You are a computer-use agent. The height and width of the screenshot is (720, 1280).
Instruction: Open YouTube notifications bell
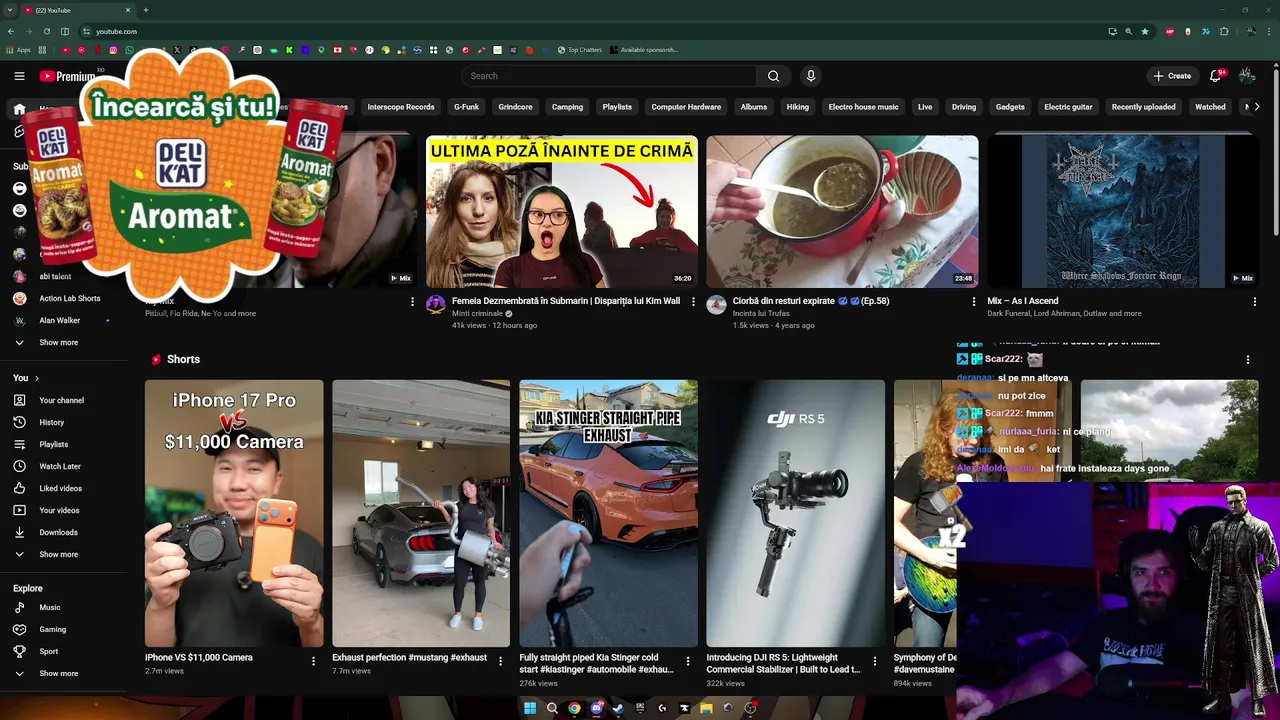click(x=1216, y=76)
